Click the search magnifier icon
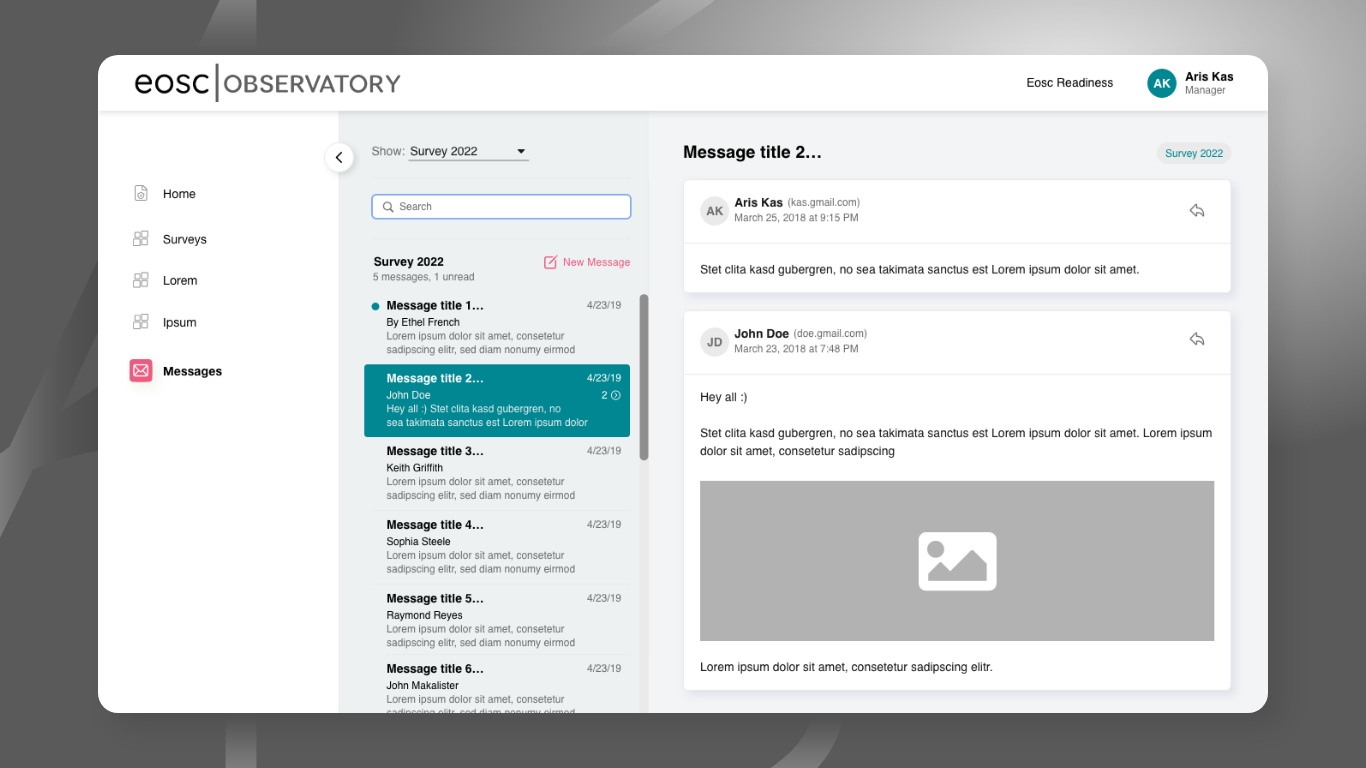Image resolution: width=1366 pixels, height=768 pixels. pos(388,206)
